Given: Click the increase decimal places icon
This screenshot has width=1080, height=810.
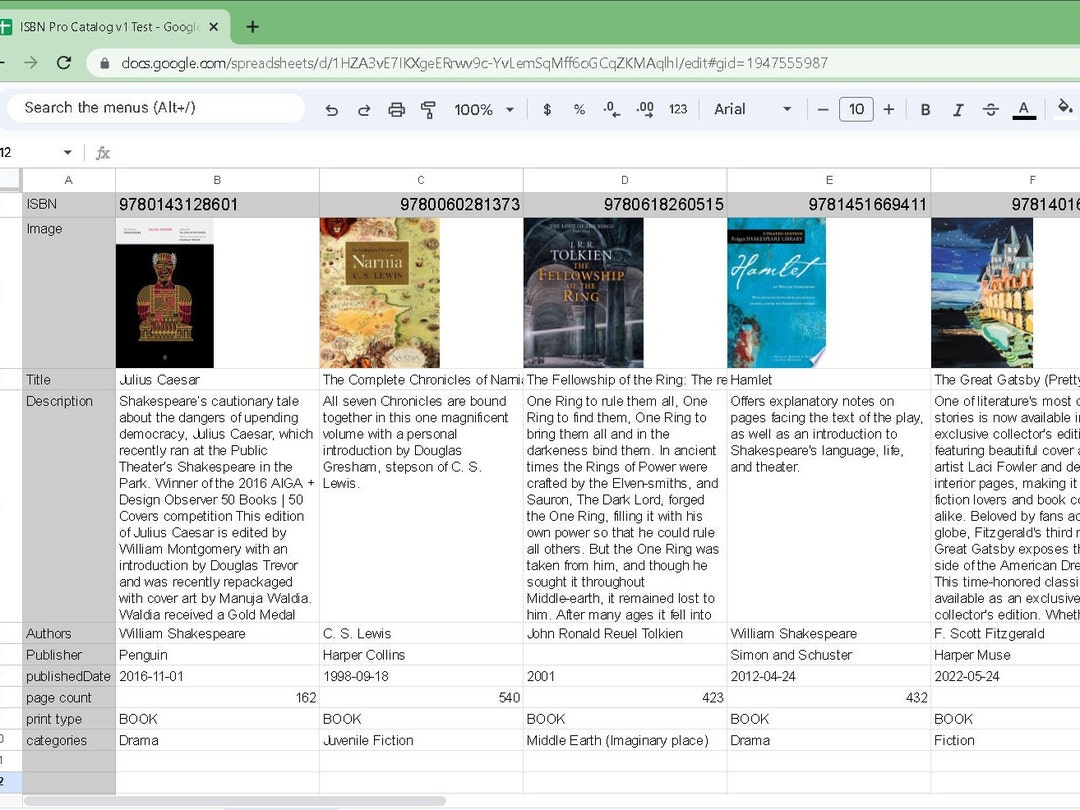Looking at the screenshot, I should click(x=644, y=110).
